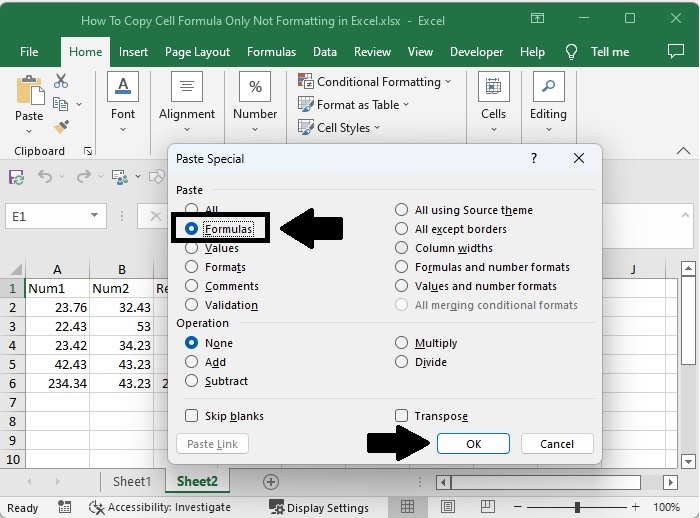Switch to the Formulas ribbon tab

point(271,52)
